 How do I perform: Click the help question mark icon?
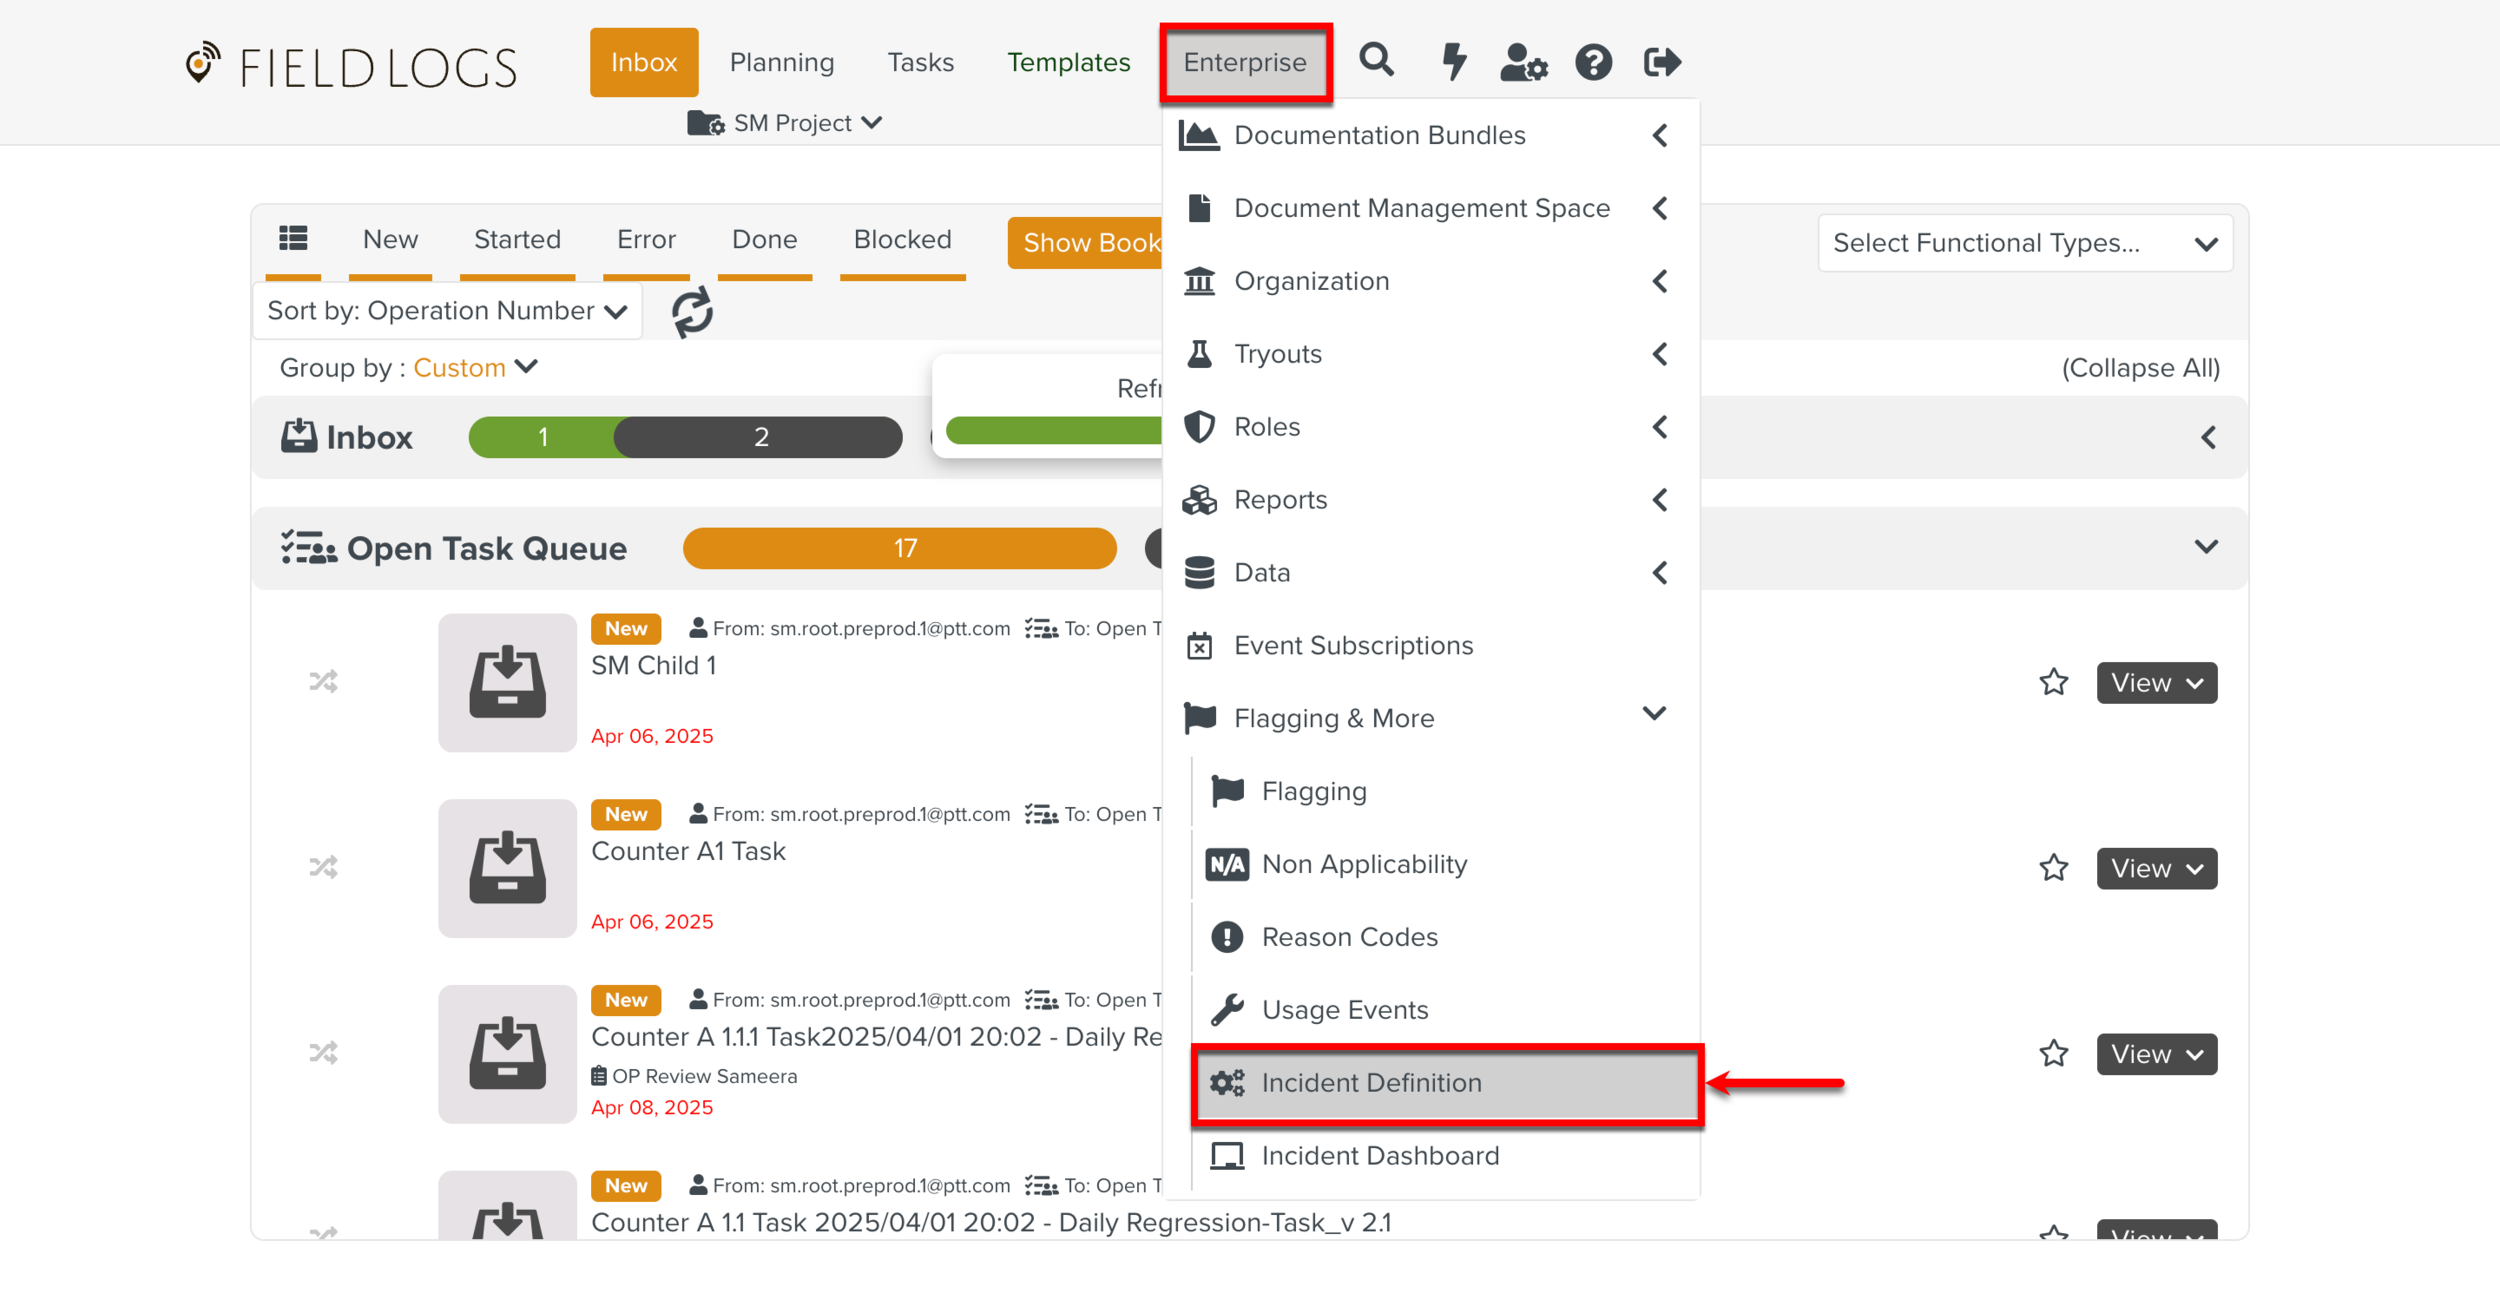click(1593, 62)
